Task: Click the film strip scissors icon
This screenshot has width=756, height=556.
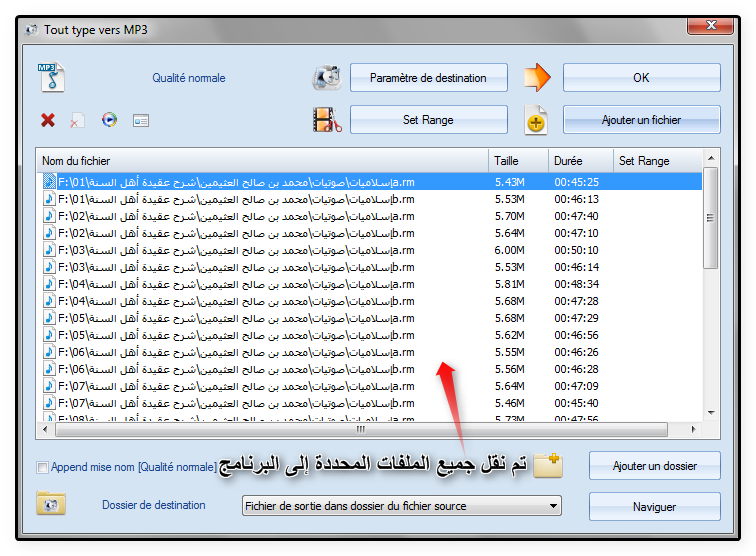Action: [327, 120]
